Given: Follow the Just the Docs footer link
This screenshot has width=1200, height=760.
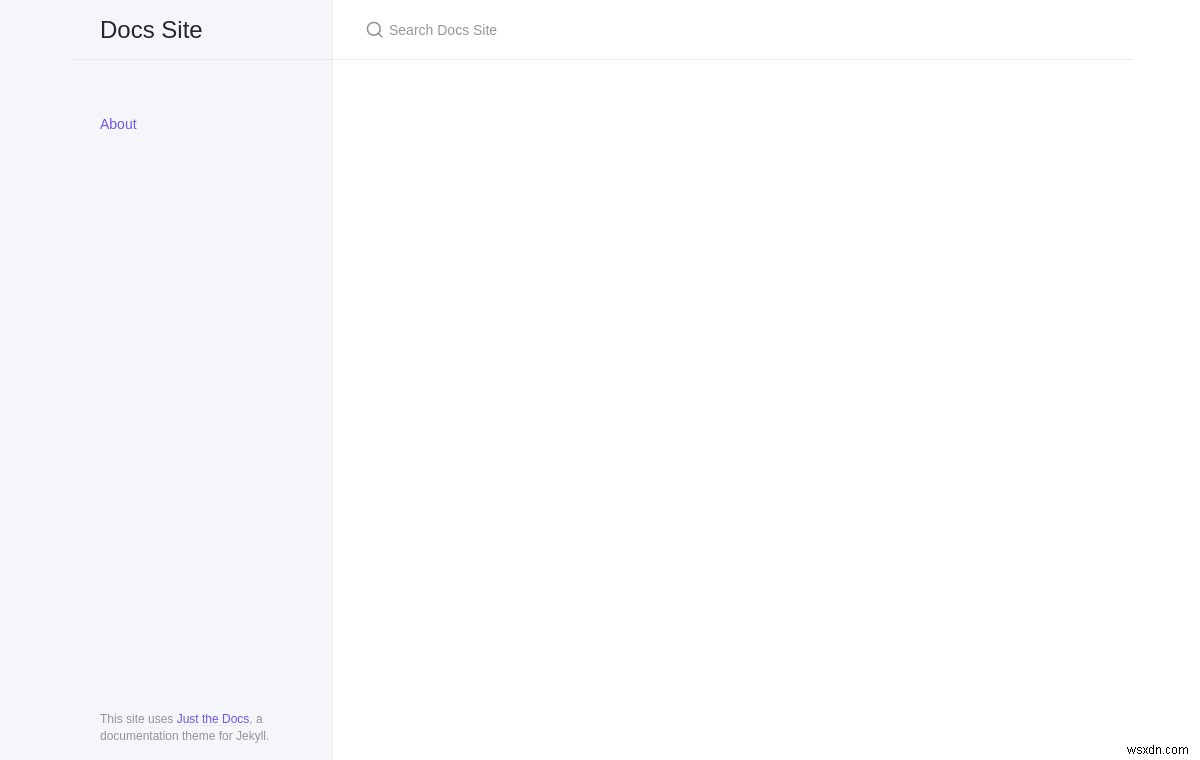Looking at the screenshot, I should pyautogui.click(x=212, y=719).
